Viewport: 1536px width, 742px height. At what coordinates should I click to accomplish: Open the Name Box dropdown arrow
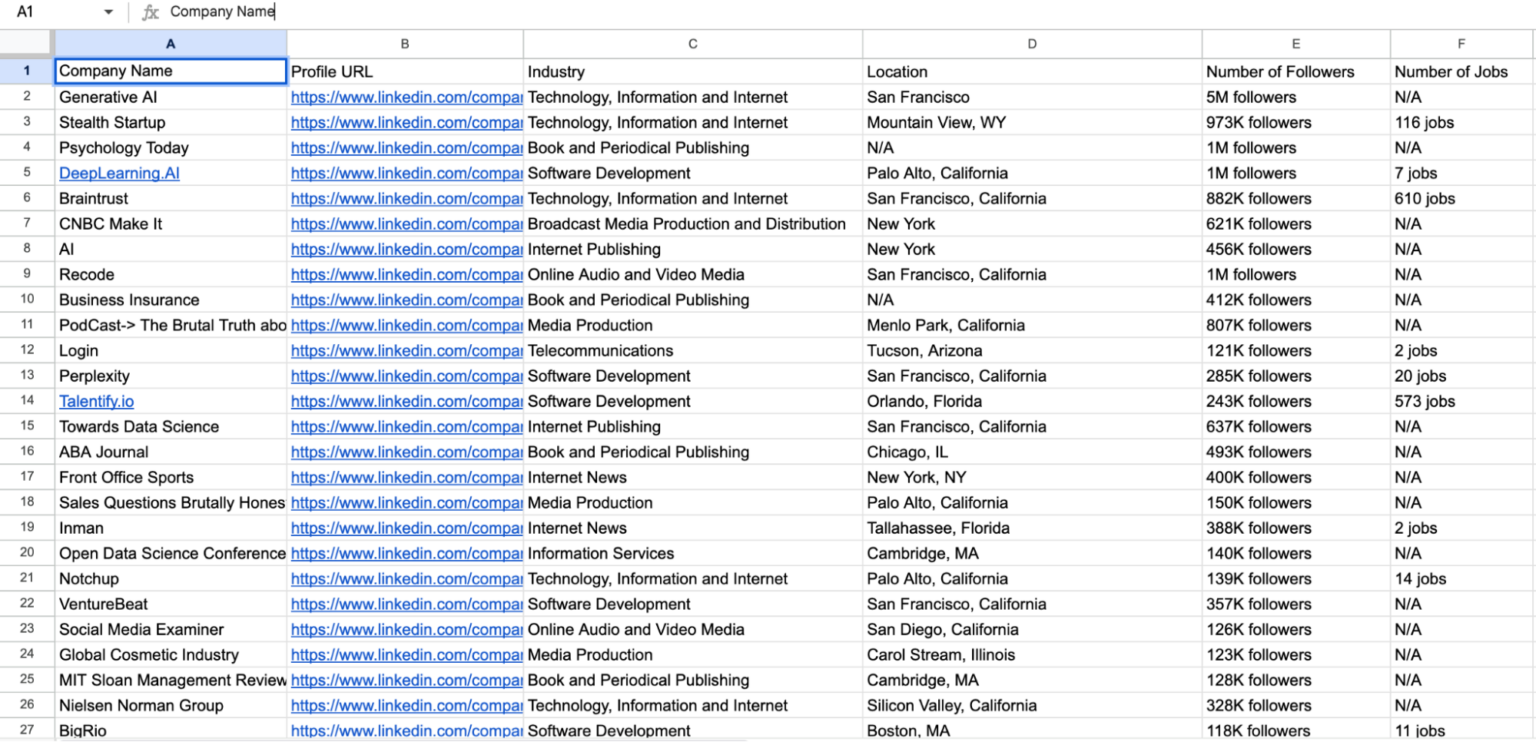(x=108, y=12)
